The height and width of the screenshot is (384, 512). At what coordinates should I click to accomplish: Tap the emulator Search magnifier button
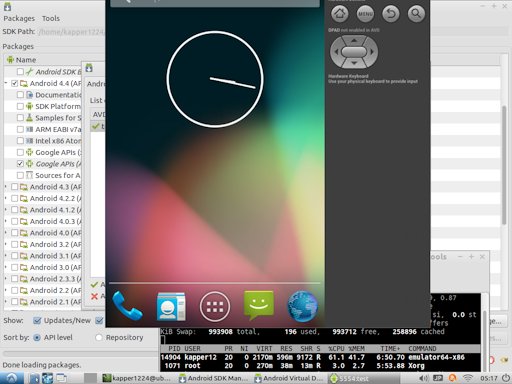pyautogui.click(x=416, y=14)
